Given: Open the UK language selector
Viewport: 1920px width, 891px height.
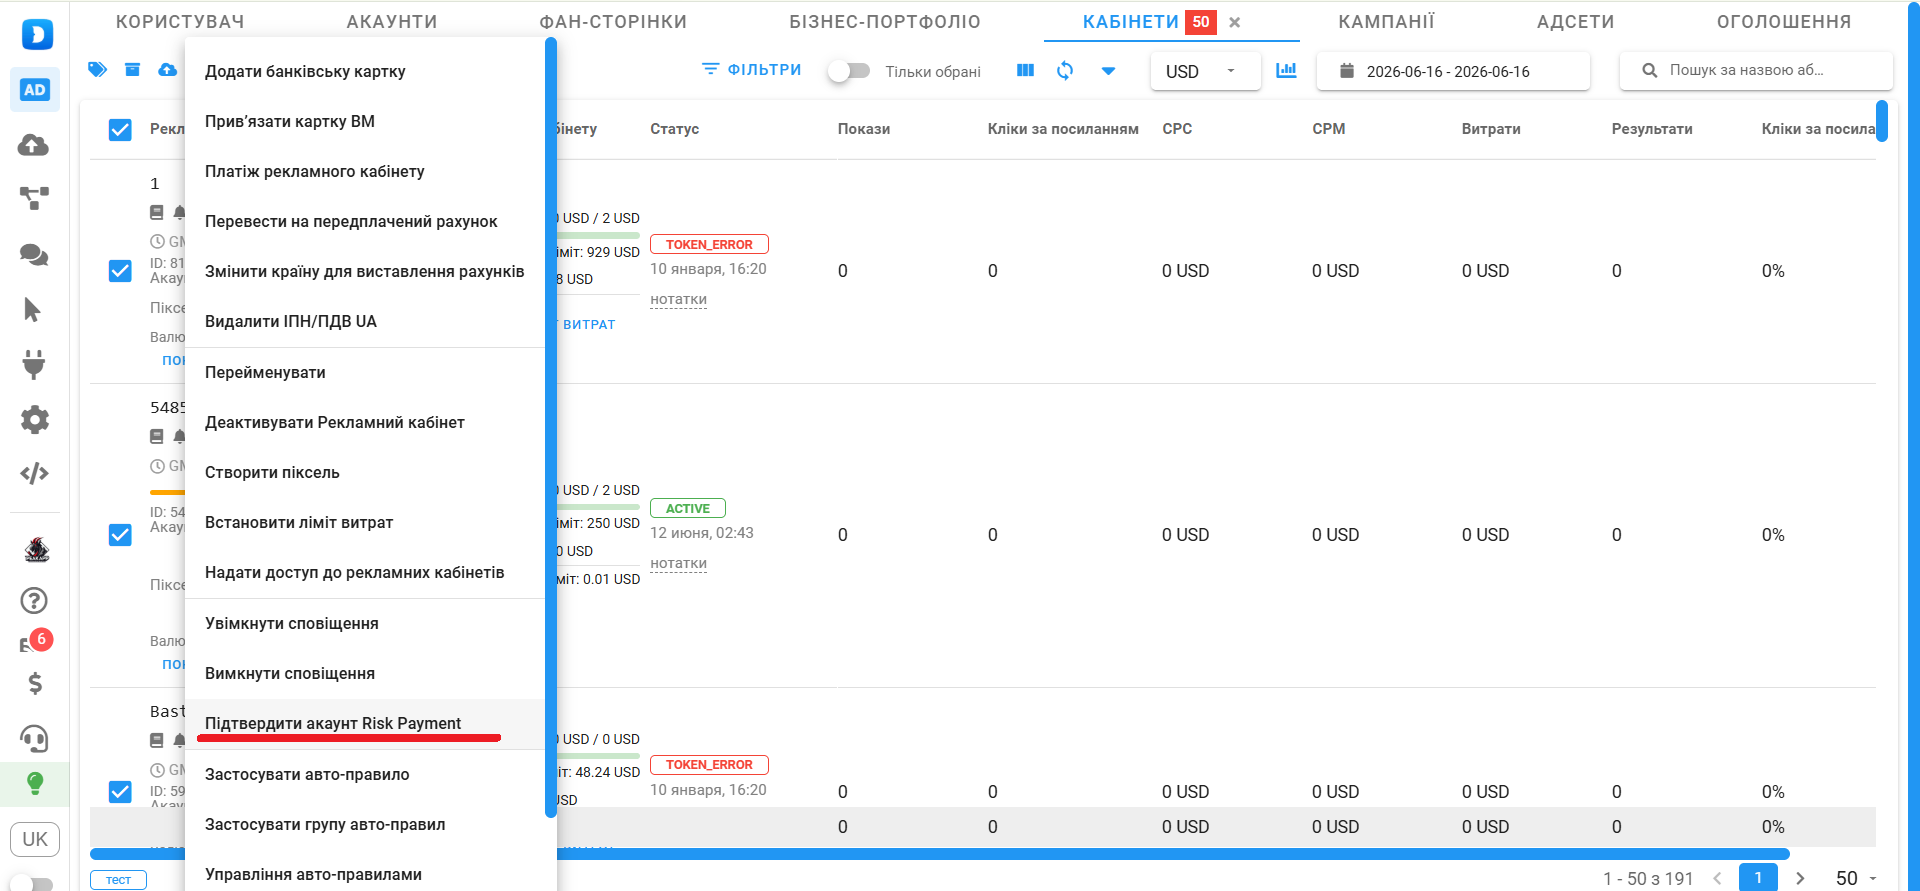Looking at the screenshot, I should [35, 839].
